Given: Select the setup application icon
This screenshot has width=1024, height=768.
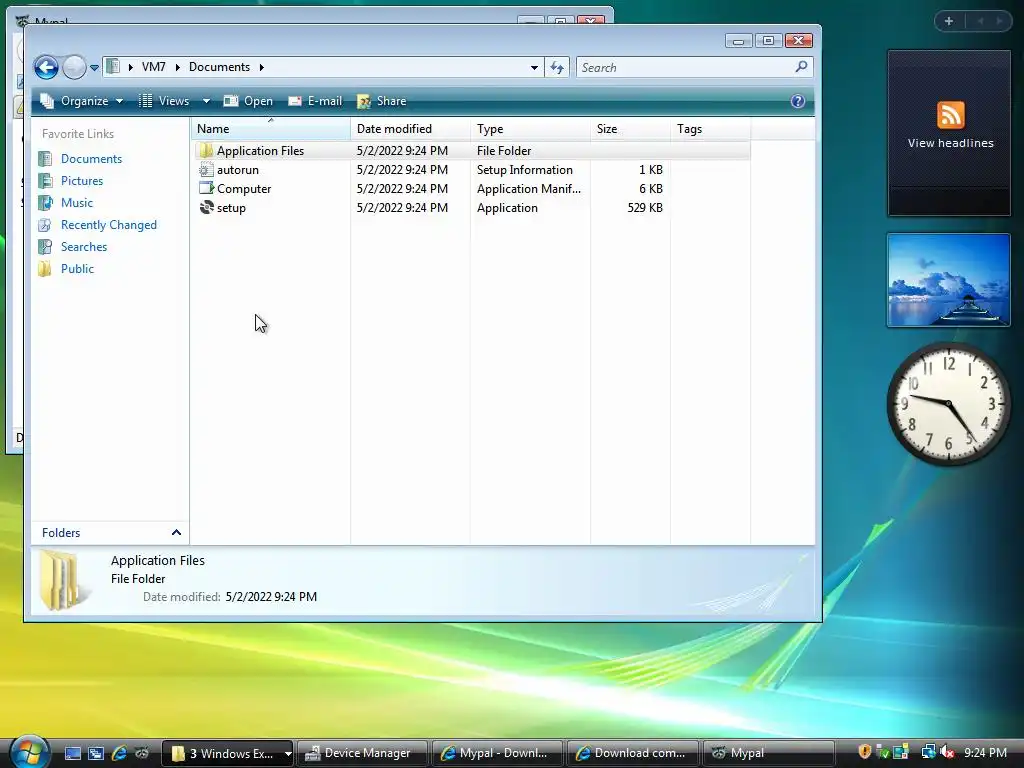Looking at the screenshot, I should pyautogui.click(x=206, y=208).
